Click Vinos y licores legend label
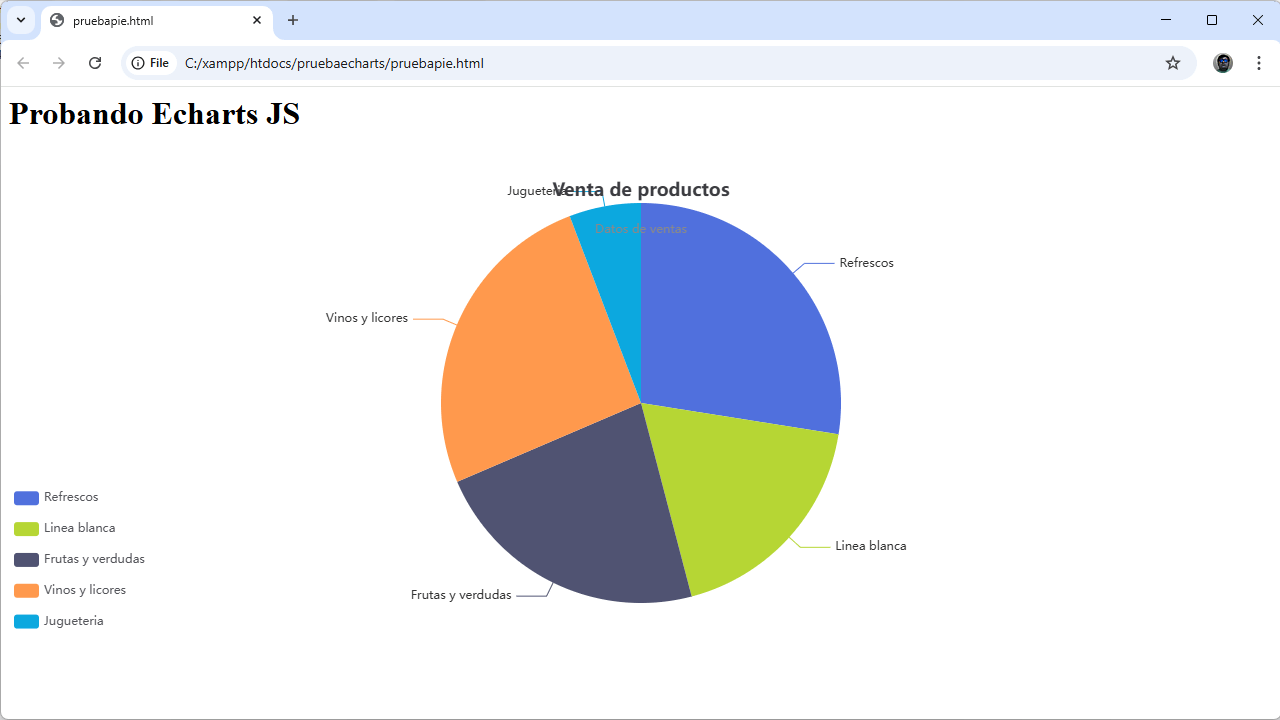Viewport: 1280px width, 720px height. [85, 590]
